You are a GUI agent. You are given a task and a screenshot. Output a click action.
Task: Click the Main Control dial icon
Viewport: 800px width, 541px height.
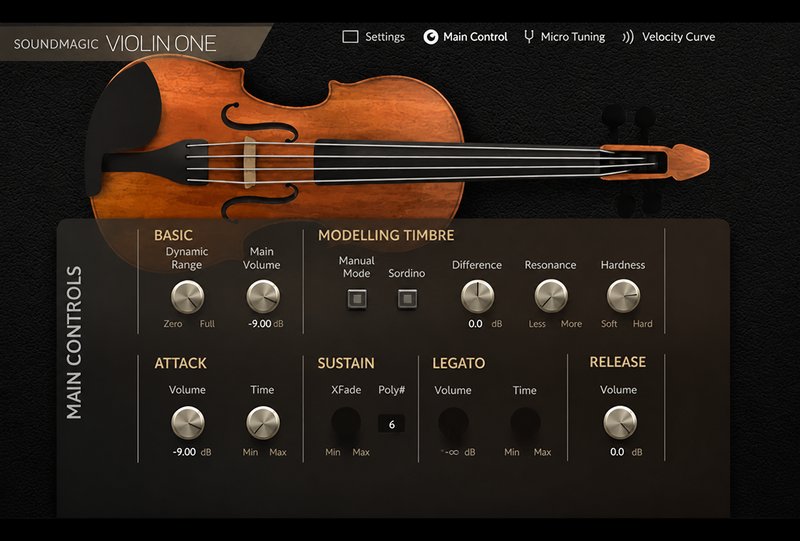click(x=431, y=37)
